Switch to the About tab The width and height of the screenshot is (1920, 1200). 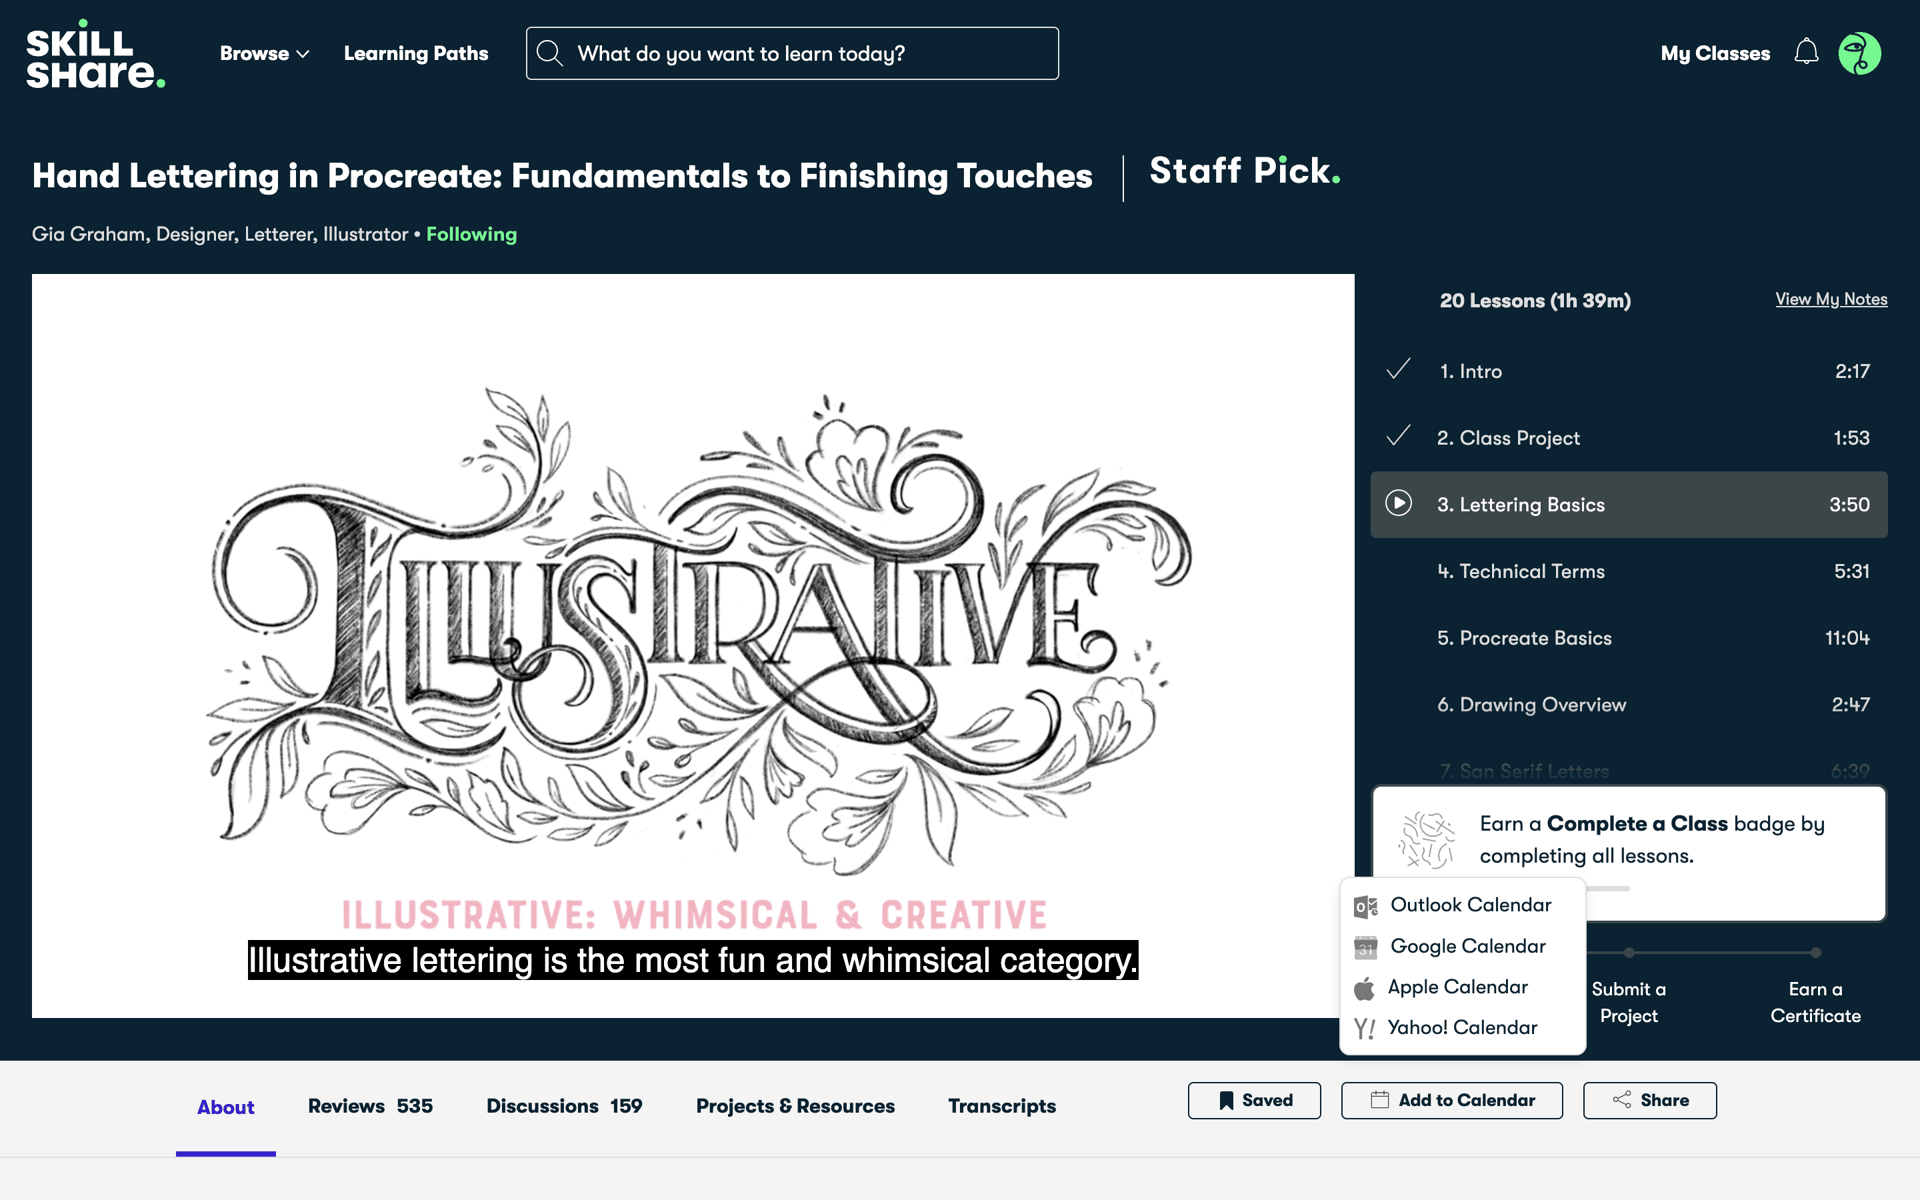click(226, 1107)
